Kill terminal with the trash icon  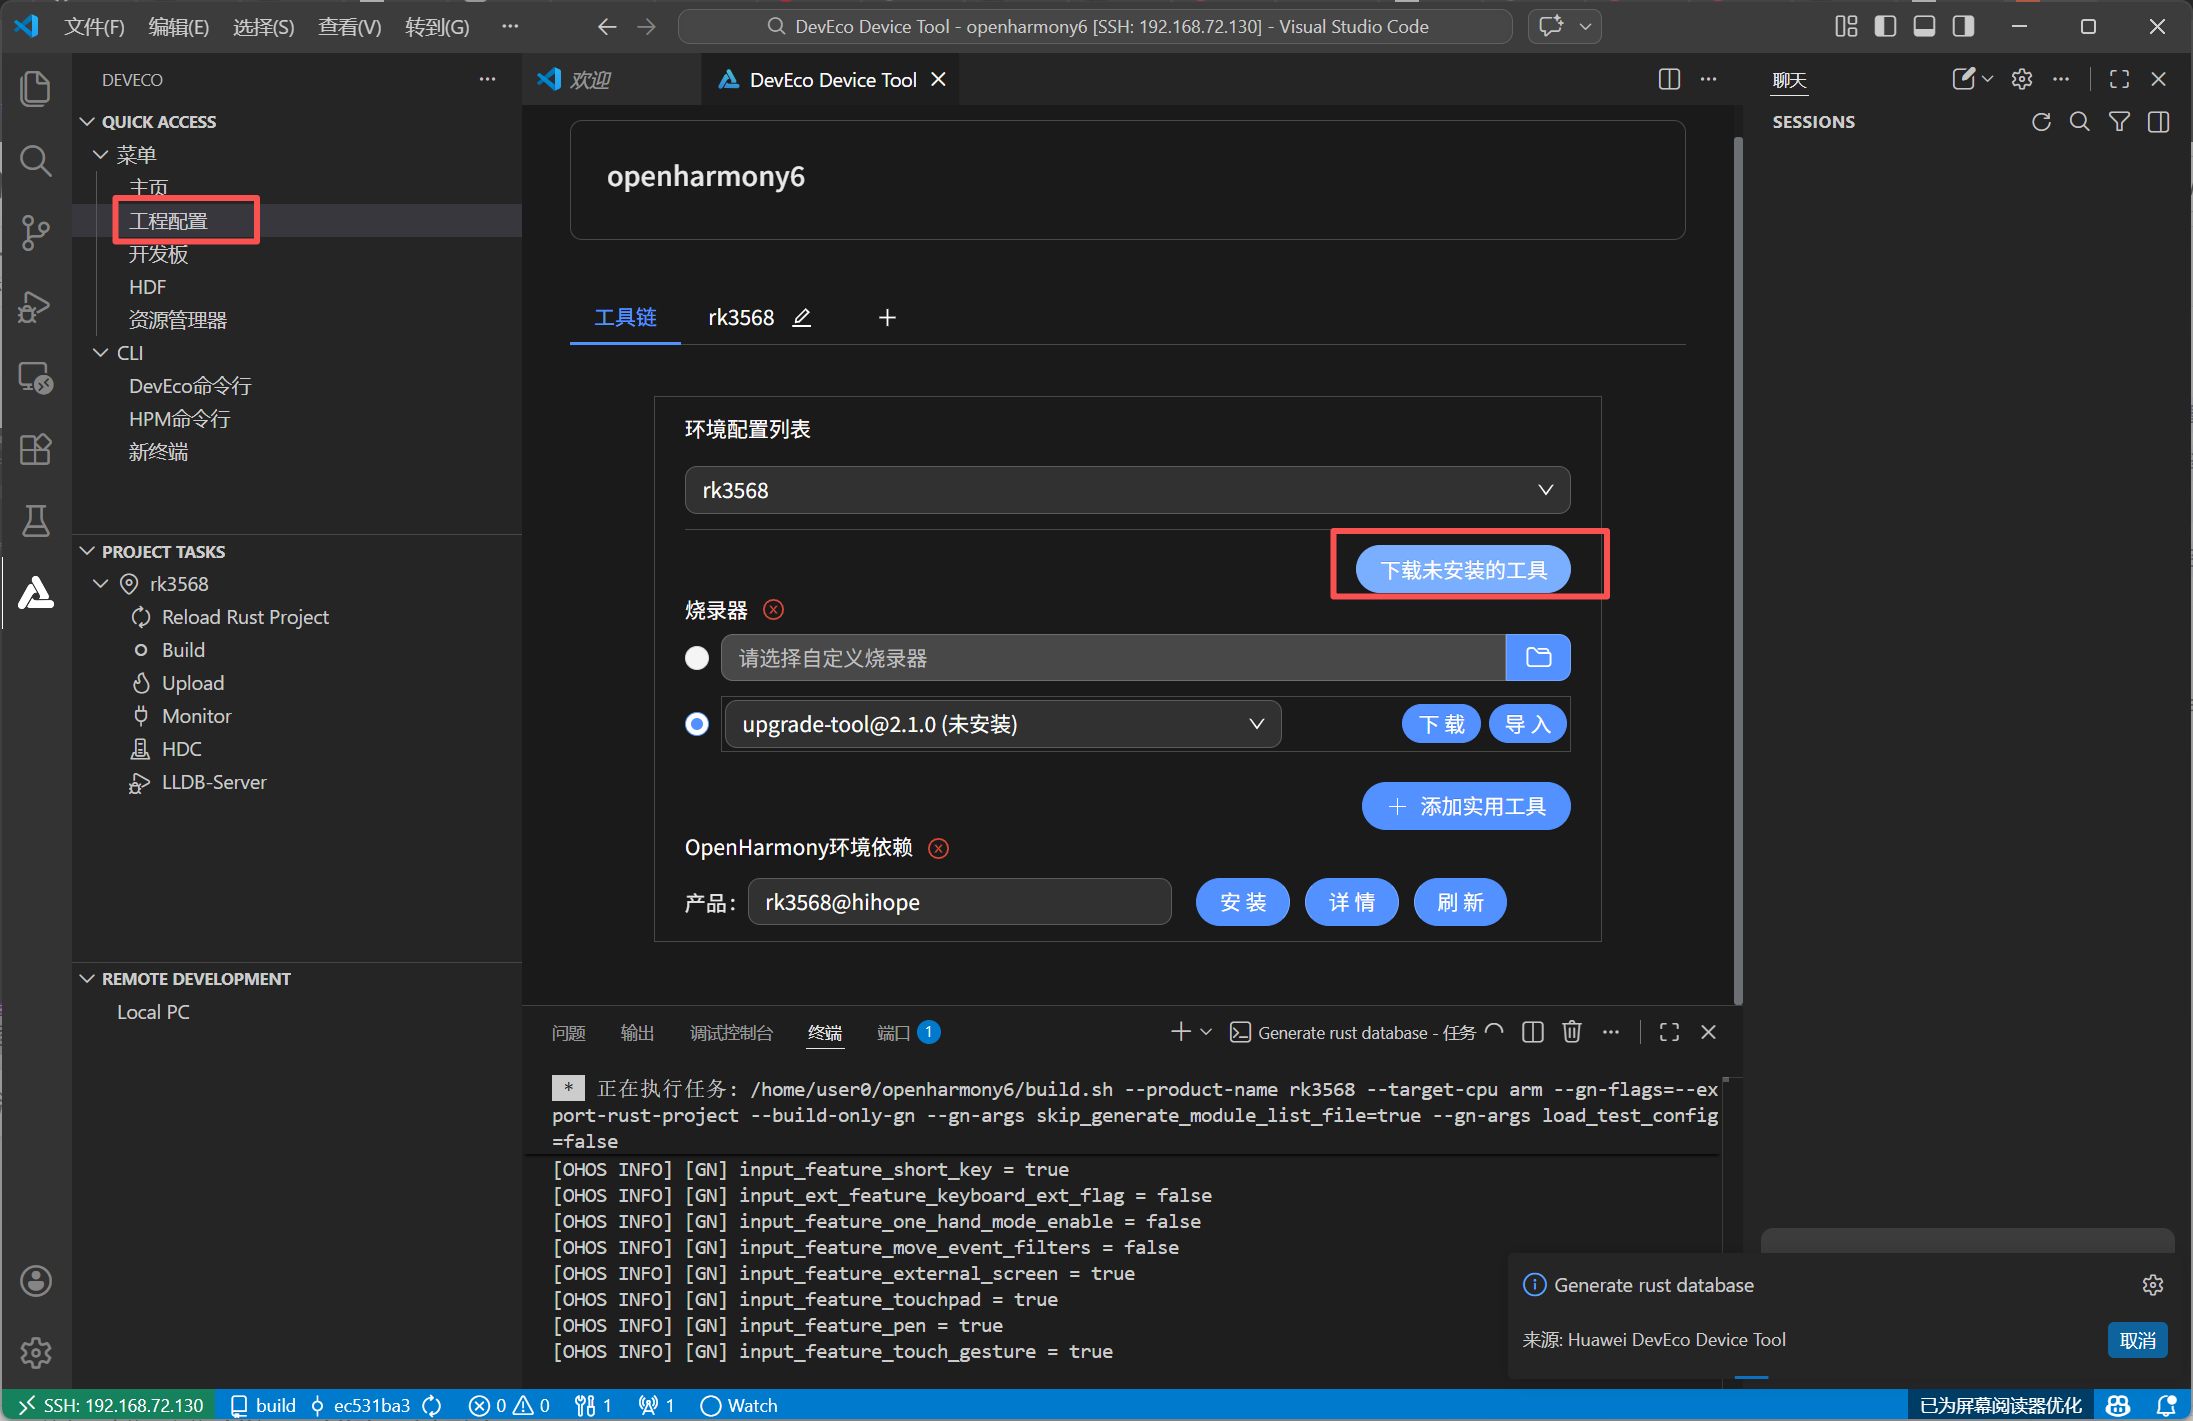tap(1571, 1032)
